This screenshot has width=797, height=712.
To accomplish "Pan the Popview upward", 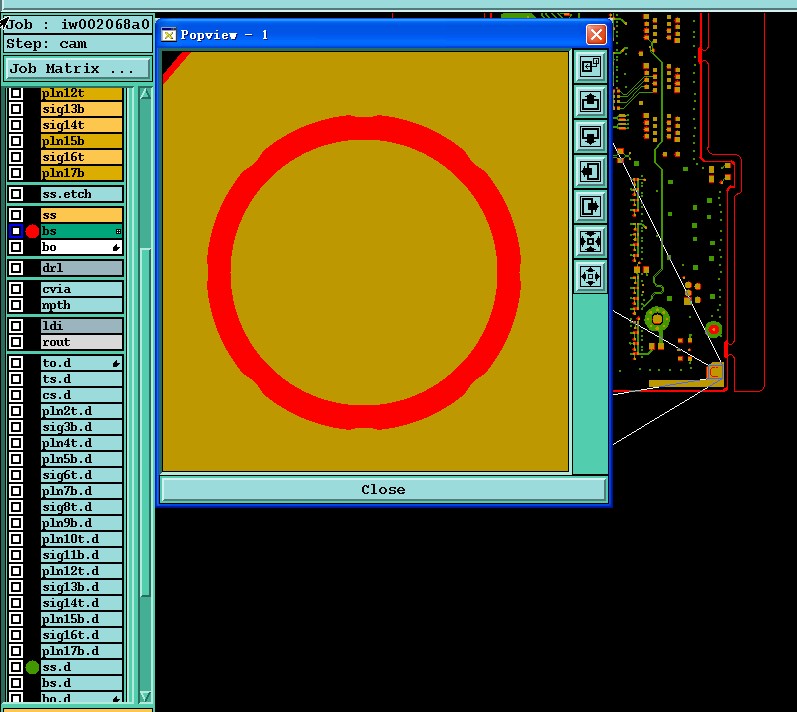I will (590, 102).
